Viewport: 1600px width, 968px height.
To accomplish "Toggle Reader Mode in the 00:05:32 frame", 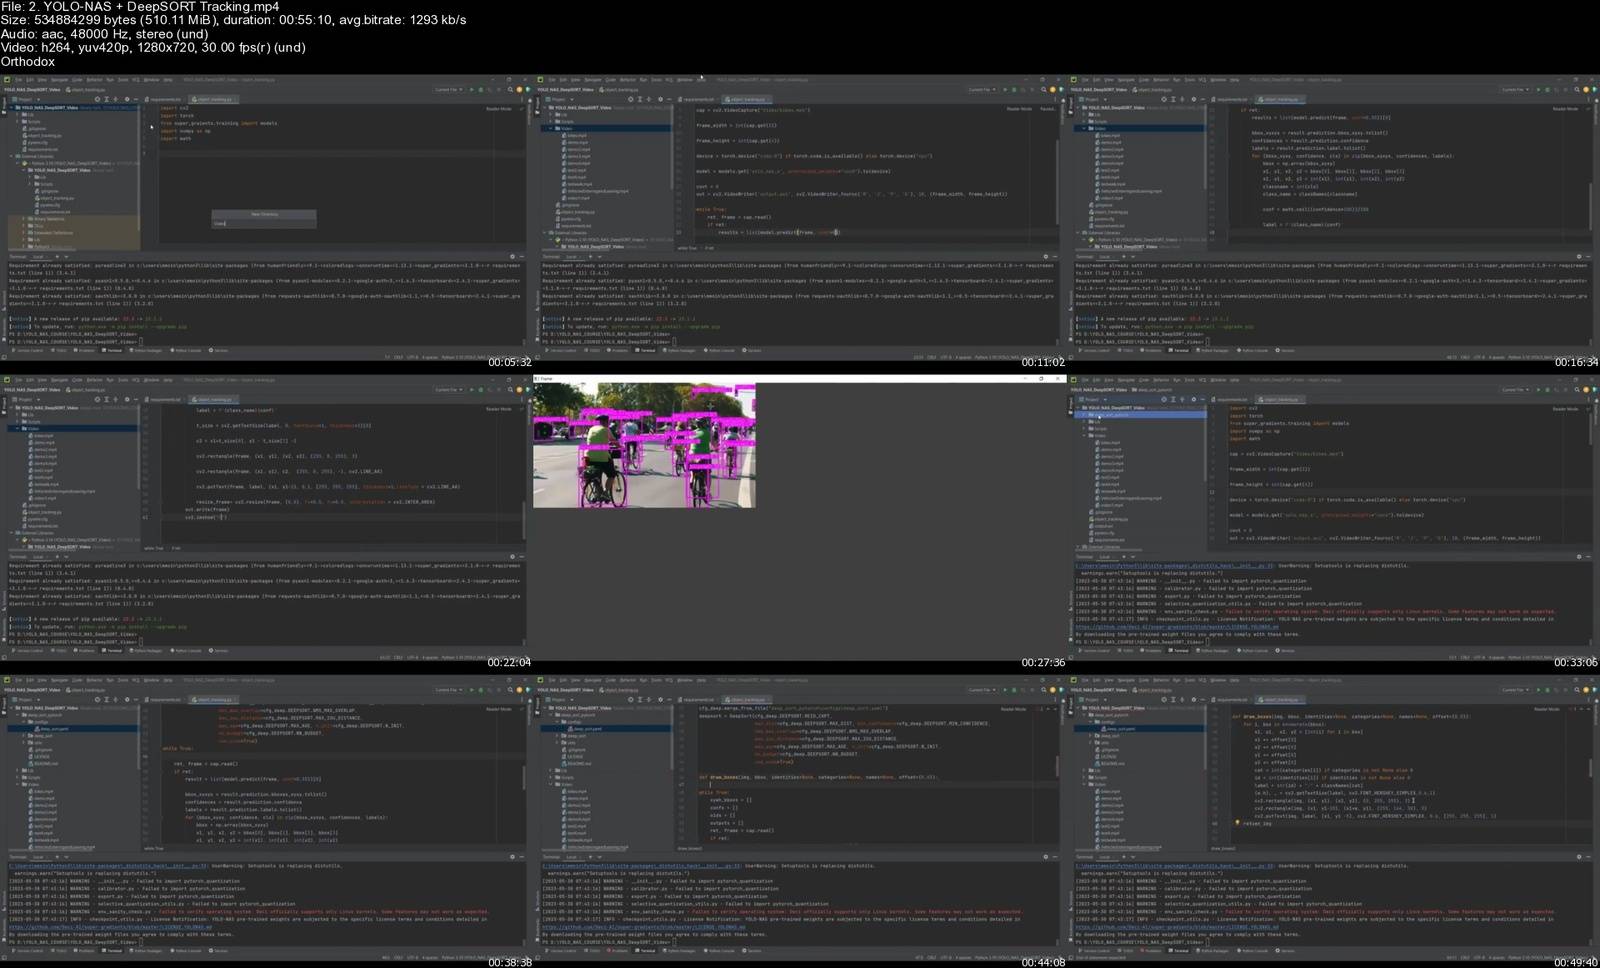I will [498, 109].
